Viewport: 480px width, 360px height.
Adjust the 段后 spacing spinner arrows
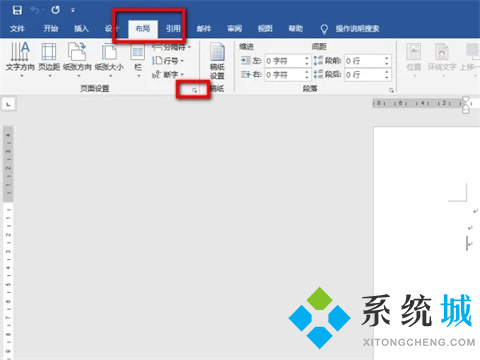pos(387,75)
